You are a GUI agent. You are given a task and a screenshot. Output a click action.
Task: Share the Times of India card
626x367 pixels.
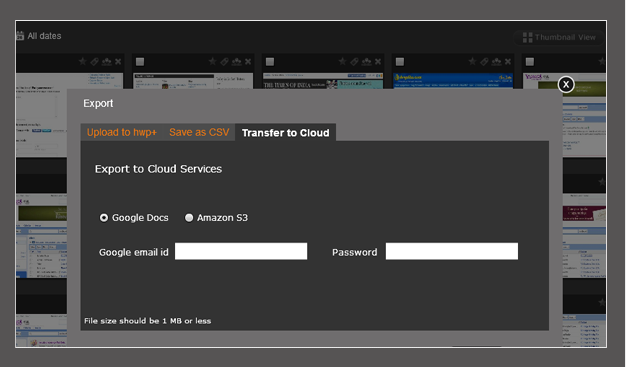click(366, 61)
